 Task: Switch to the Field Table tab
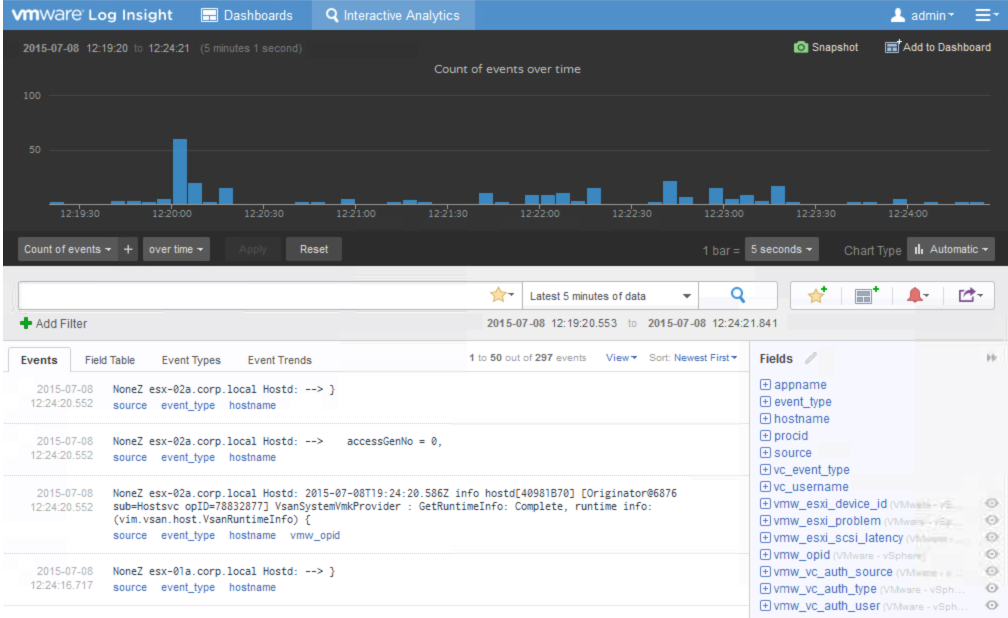coord(110,360)
